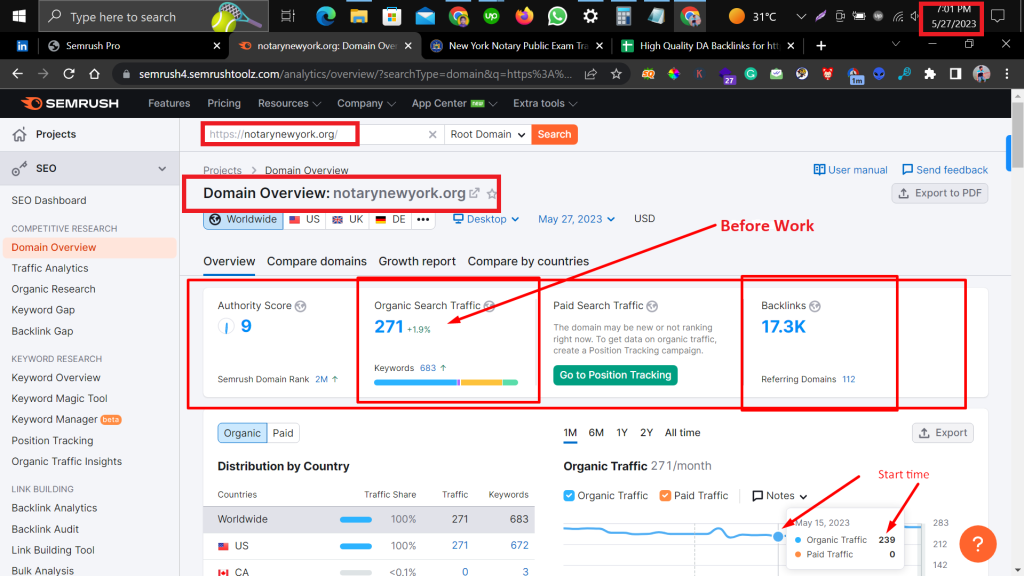Share this page from the address bar
Image resolution: width=1024 pixels, height=576 pixels.
[x=590, y=74]
